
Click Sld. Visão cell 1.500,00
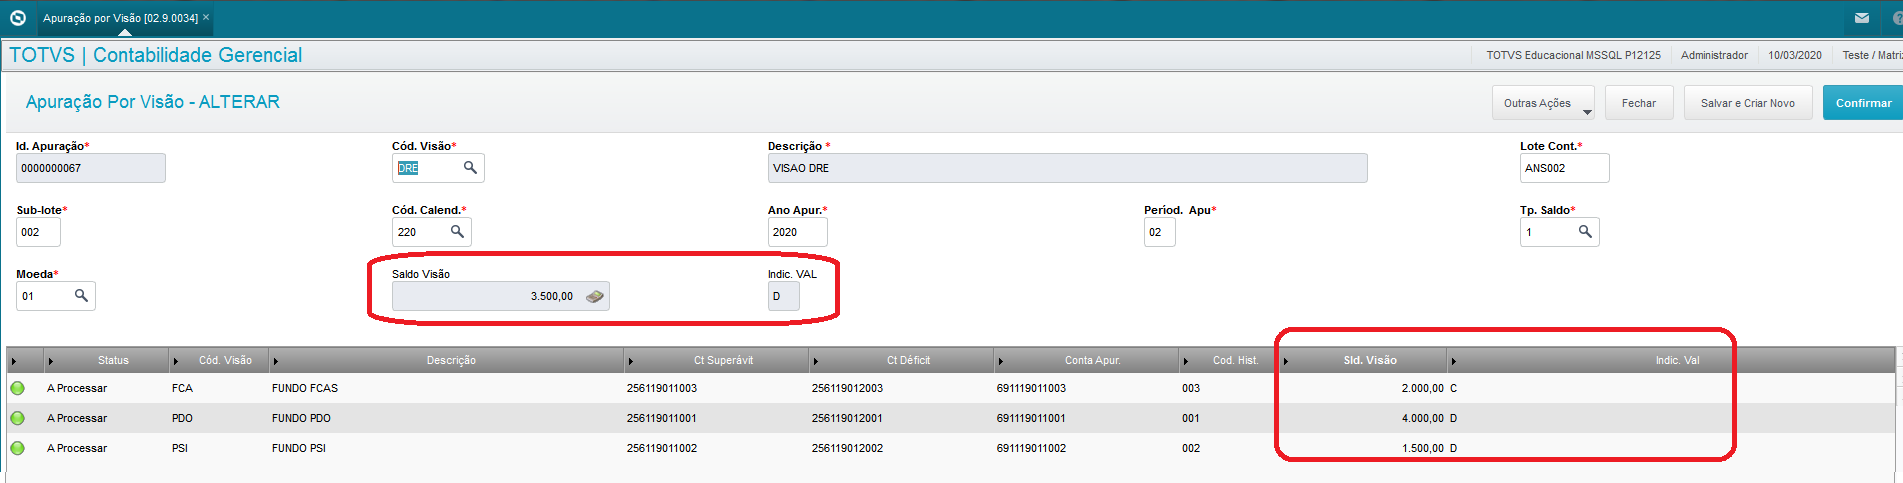[x=1422, y=448]
